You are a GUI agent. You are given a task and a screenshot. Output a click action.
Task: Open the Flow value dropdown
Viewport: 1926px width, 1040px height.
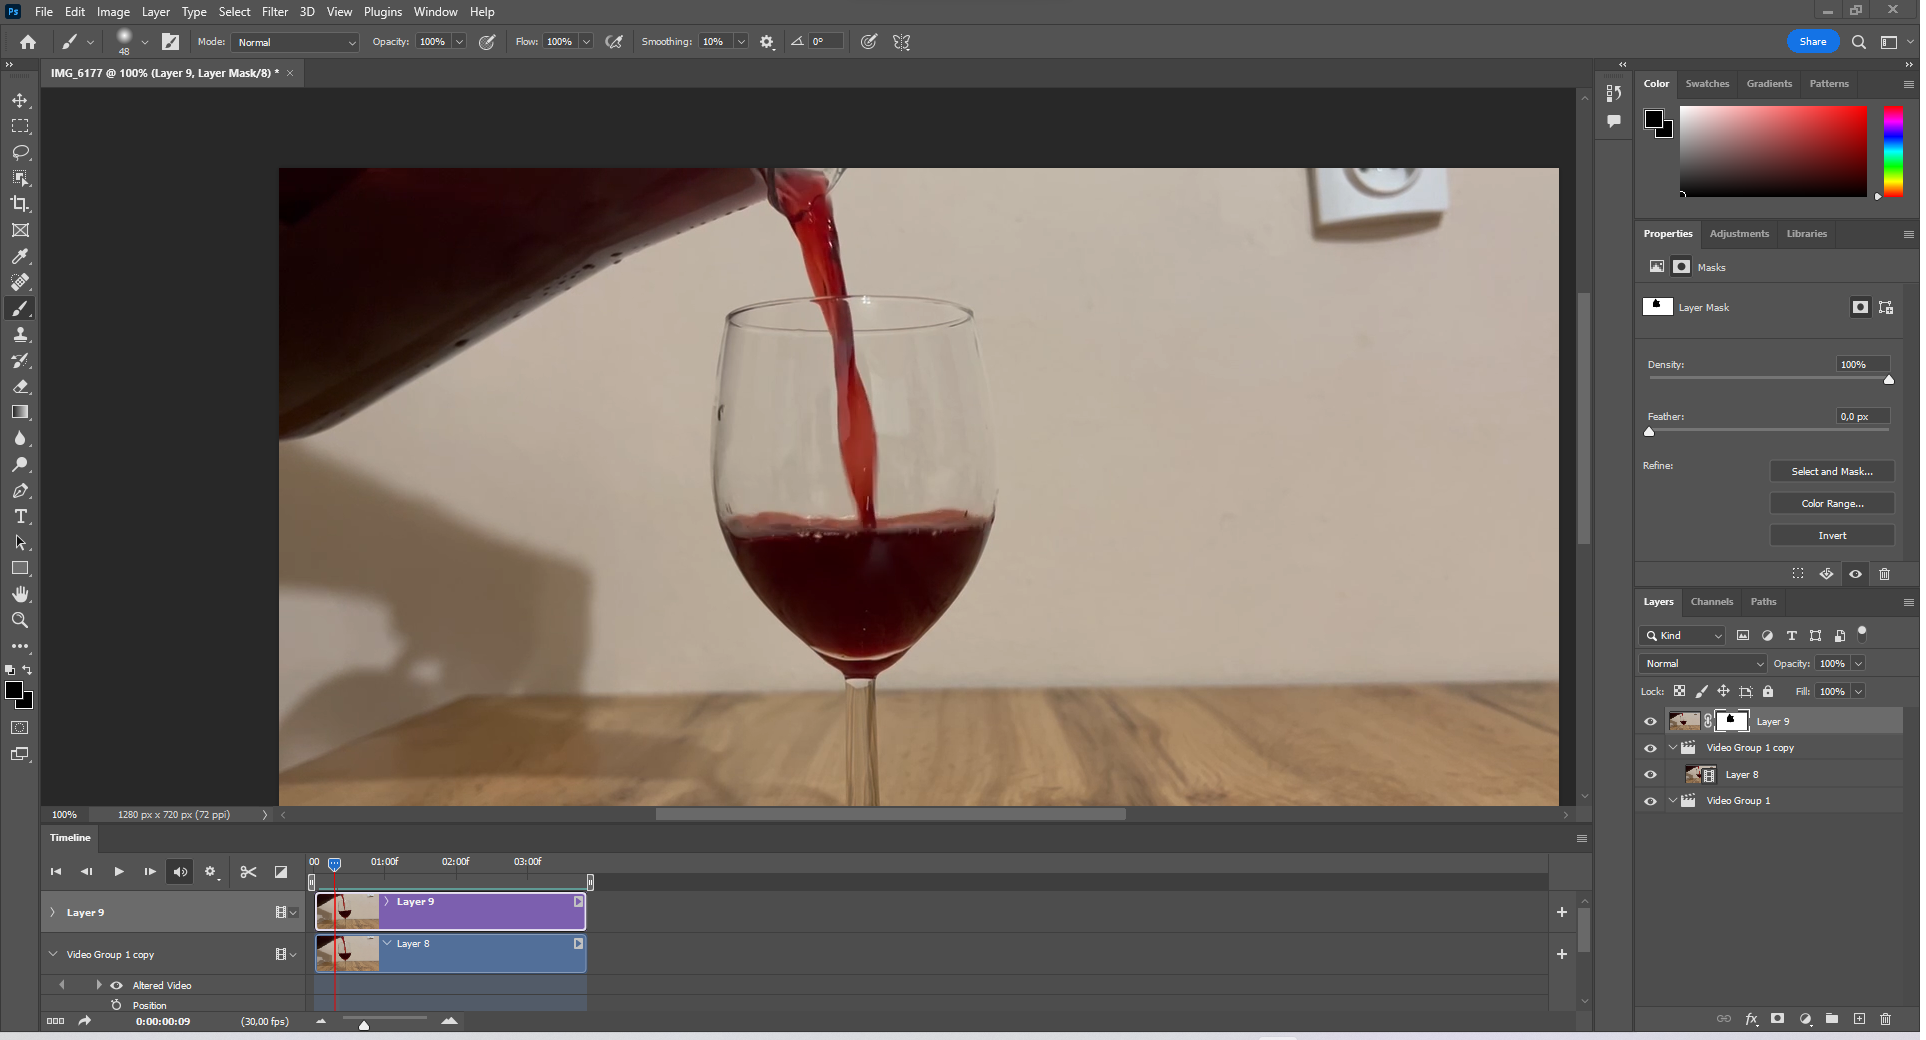[586, 42]
